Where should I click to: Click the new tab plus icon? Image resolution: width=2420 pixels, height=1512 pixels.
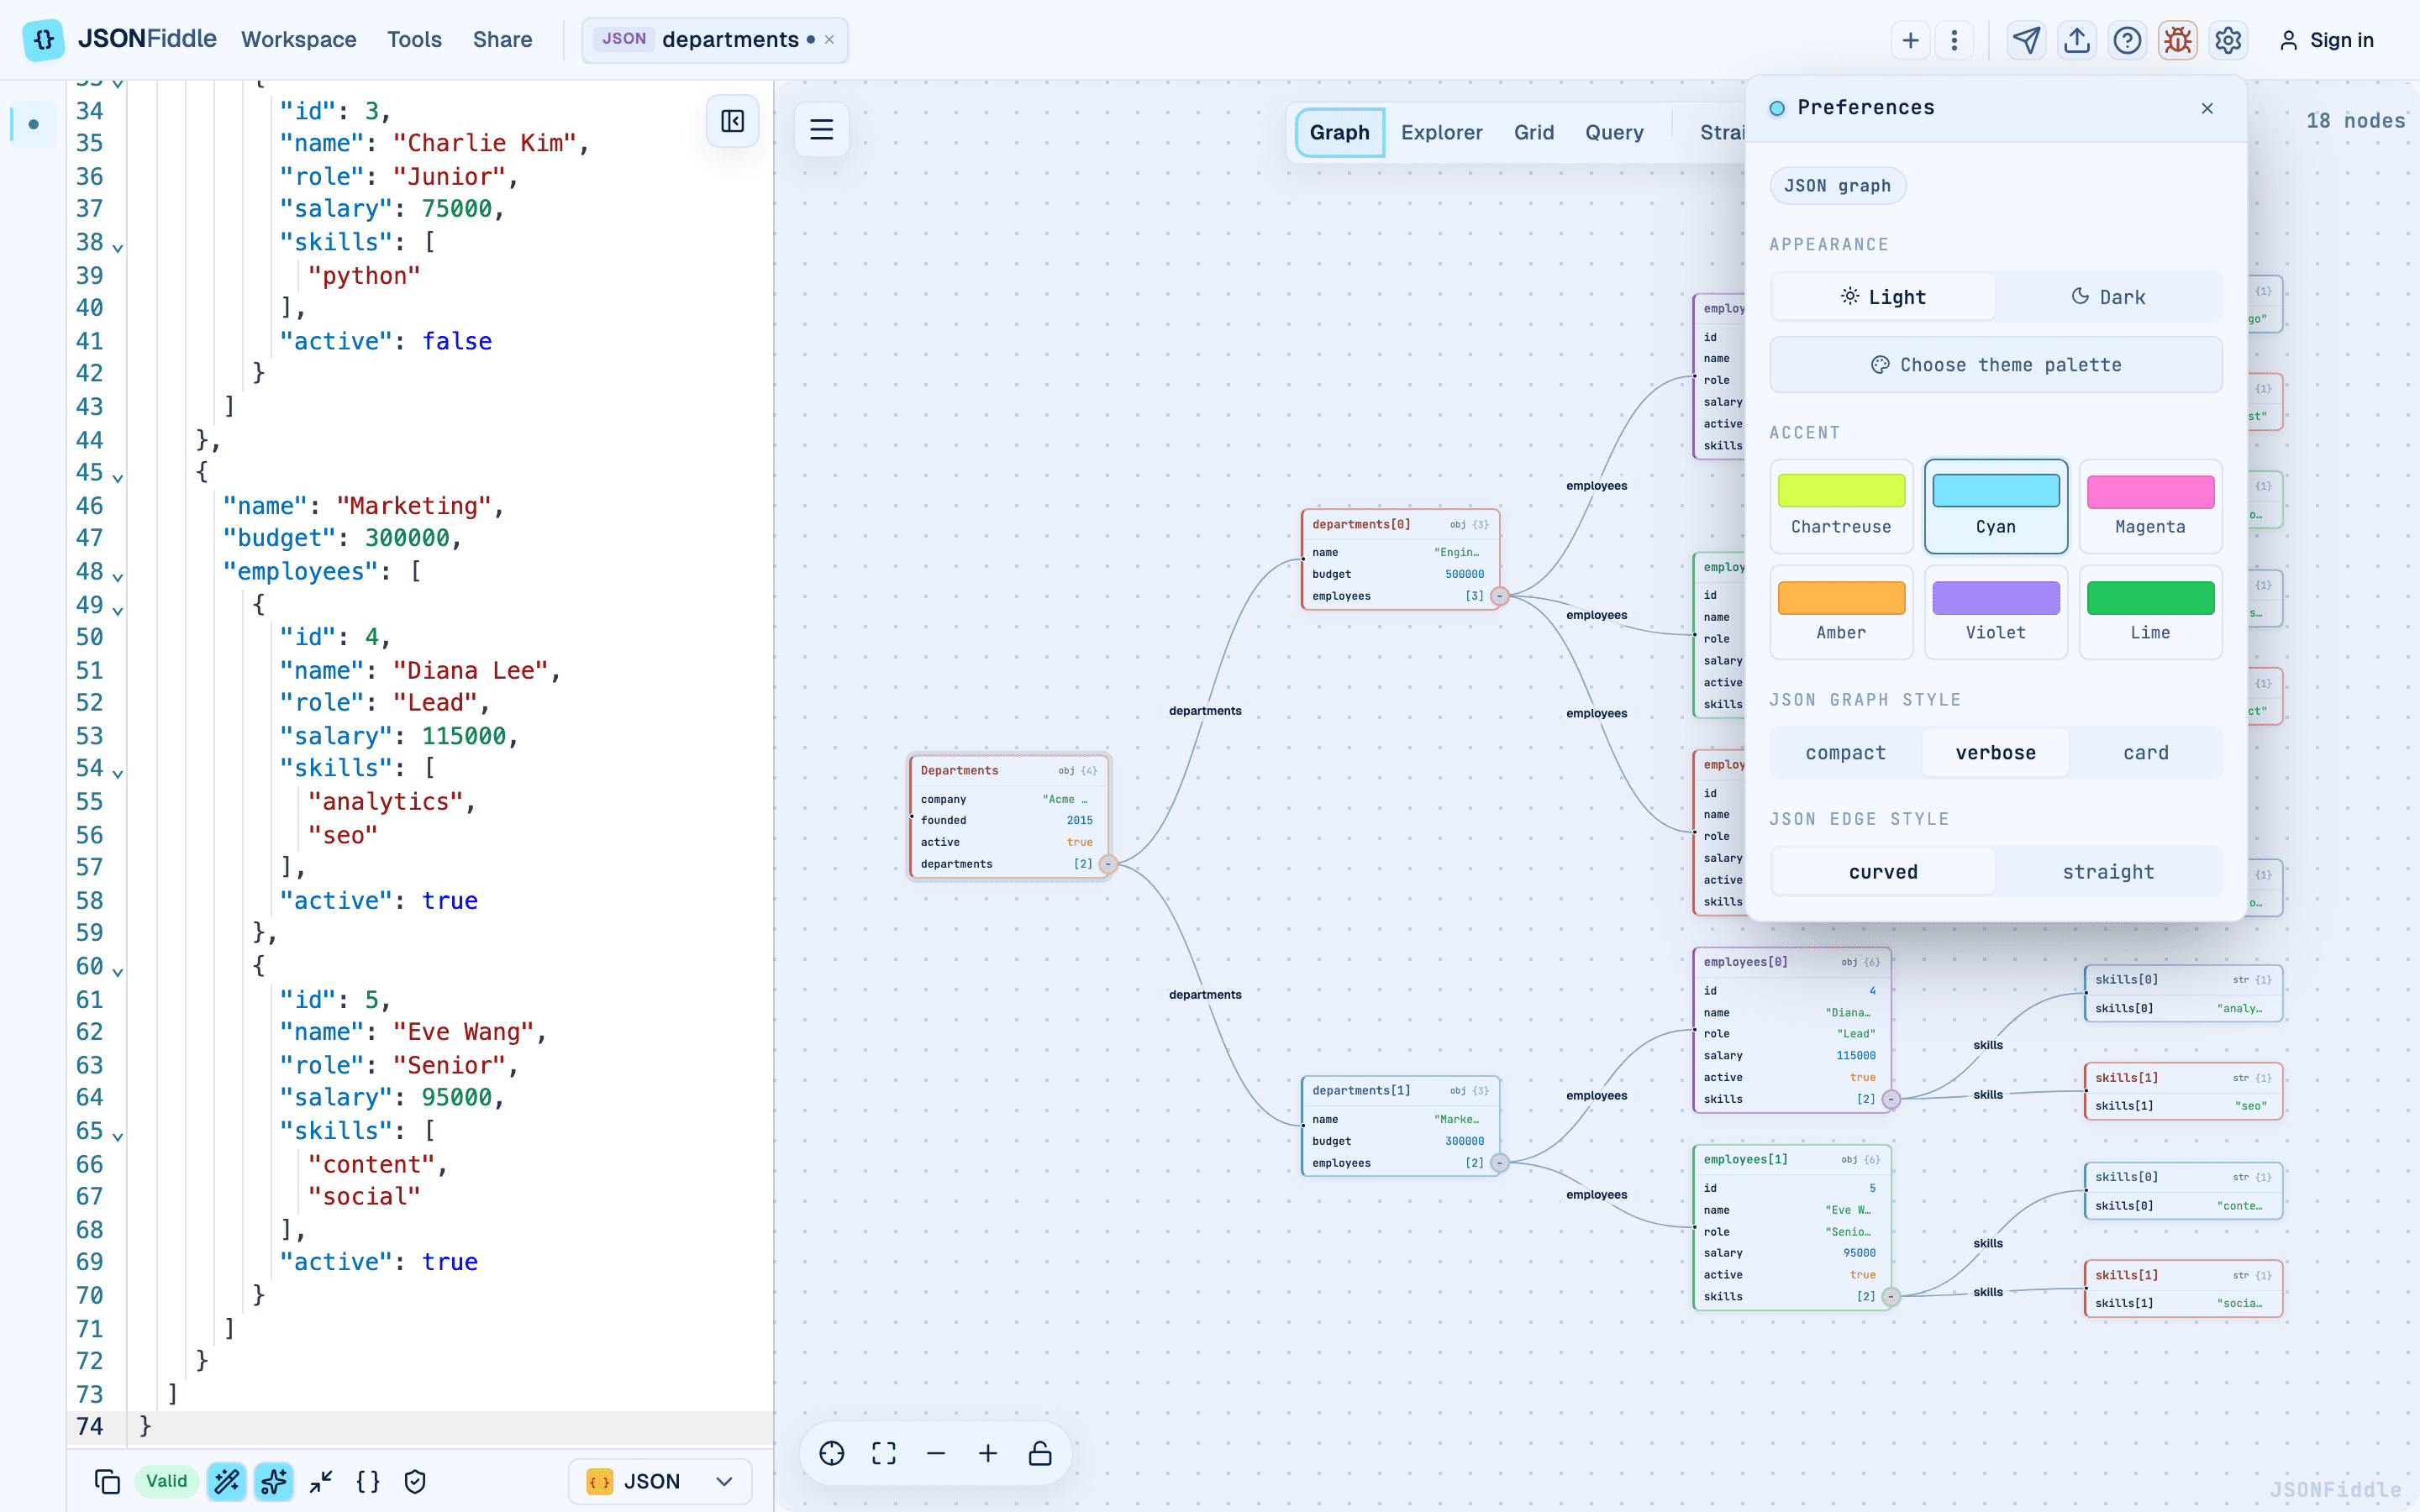pos(1910,40)
